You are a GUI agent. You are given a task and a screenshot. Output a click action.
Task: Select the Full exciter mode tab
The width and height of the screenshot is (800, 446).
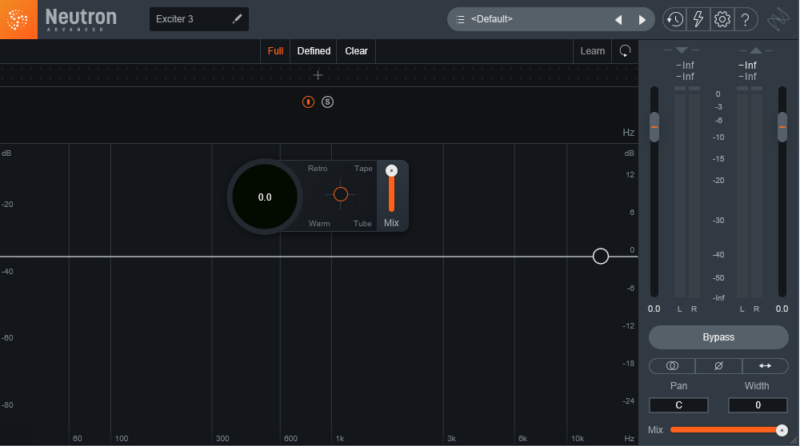[276, 51]
